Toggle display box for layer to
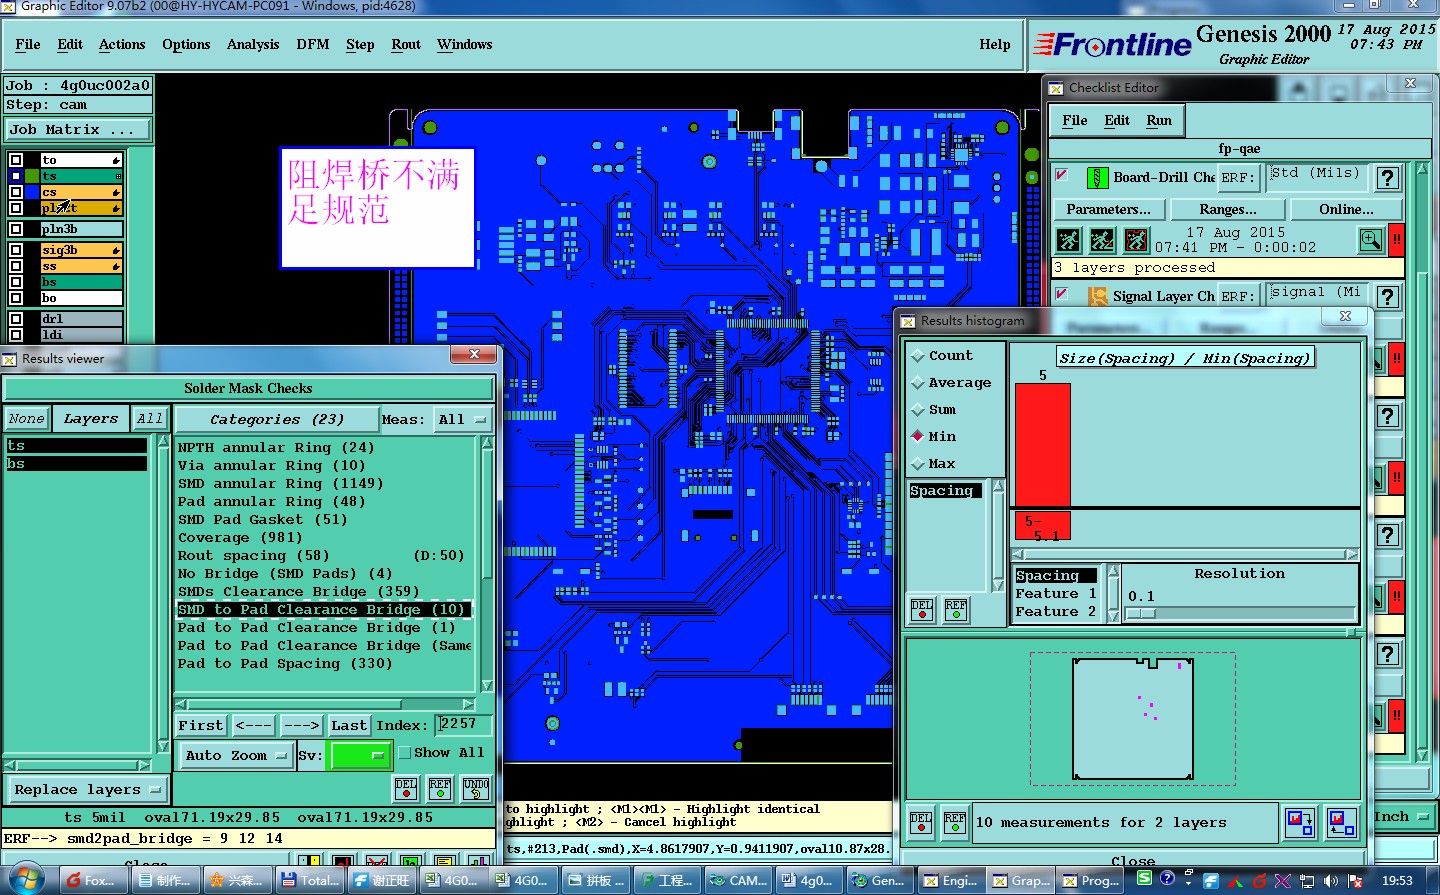The image size is (1440, 895). tap(16, 160)
